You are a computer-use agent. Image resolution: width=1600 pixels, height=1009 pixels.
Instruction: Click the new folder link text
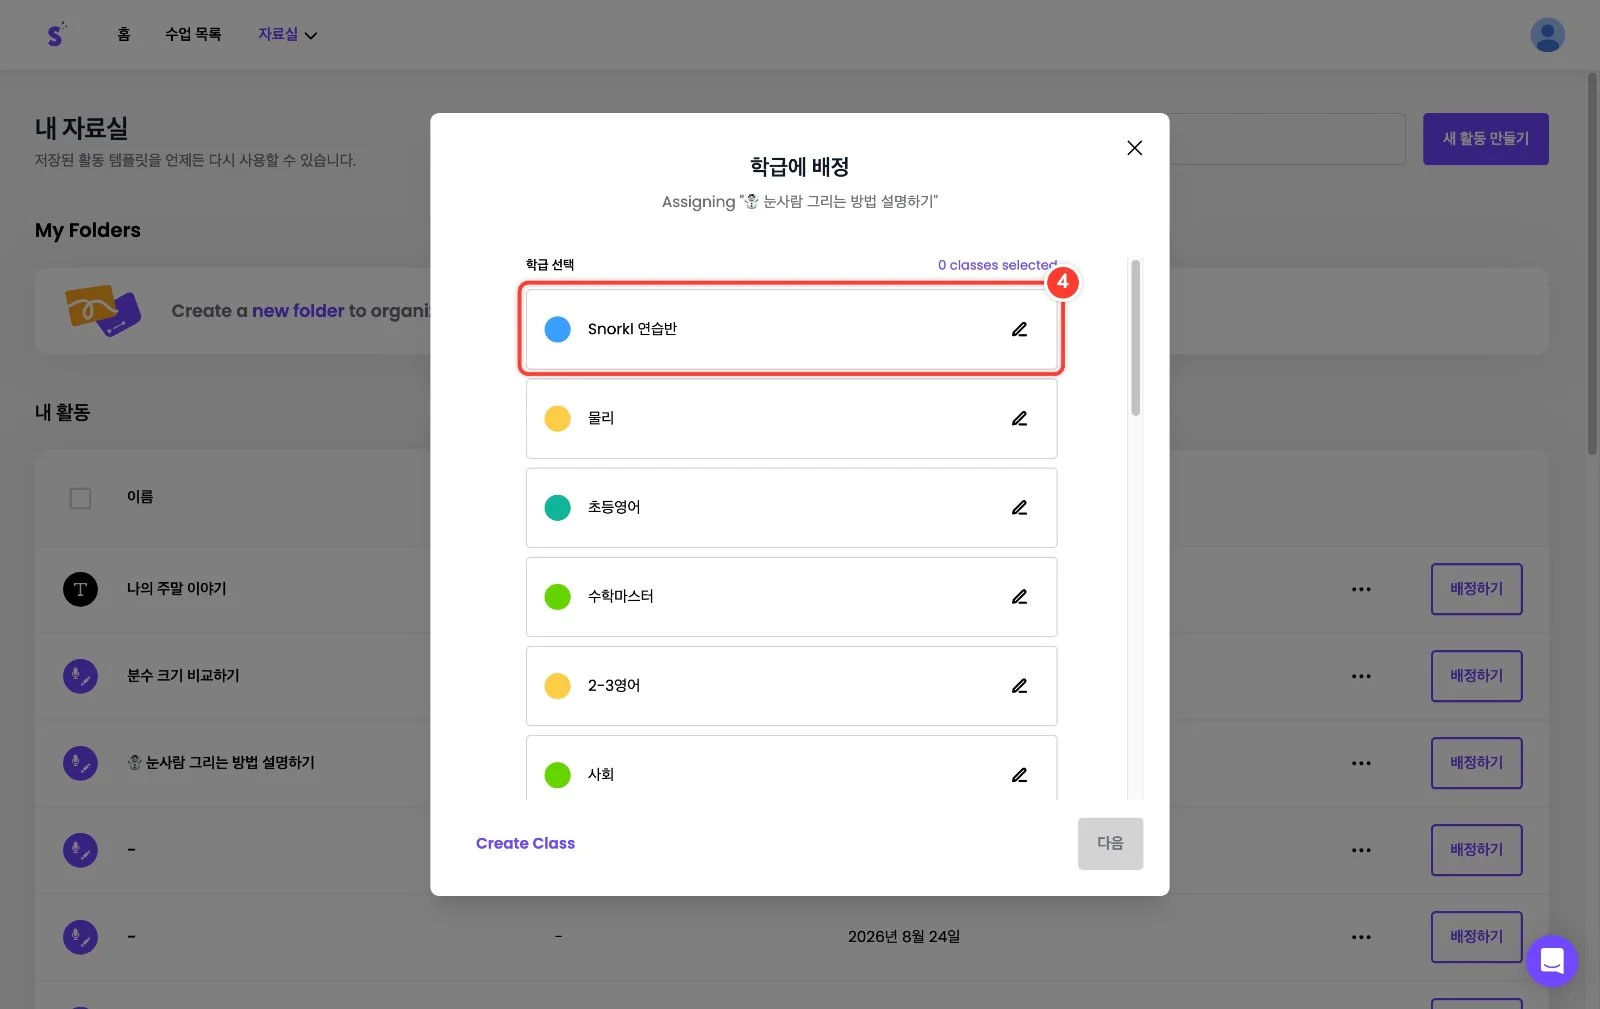(298, 311)
